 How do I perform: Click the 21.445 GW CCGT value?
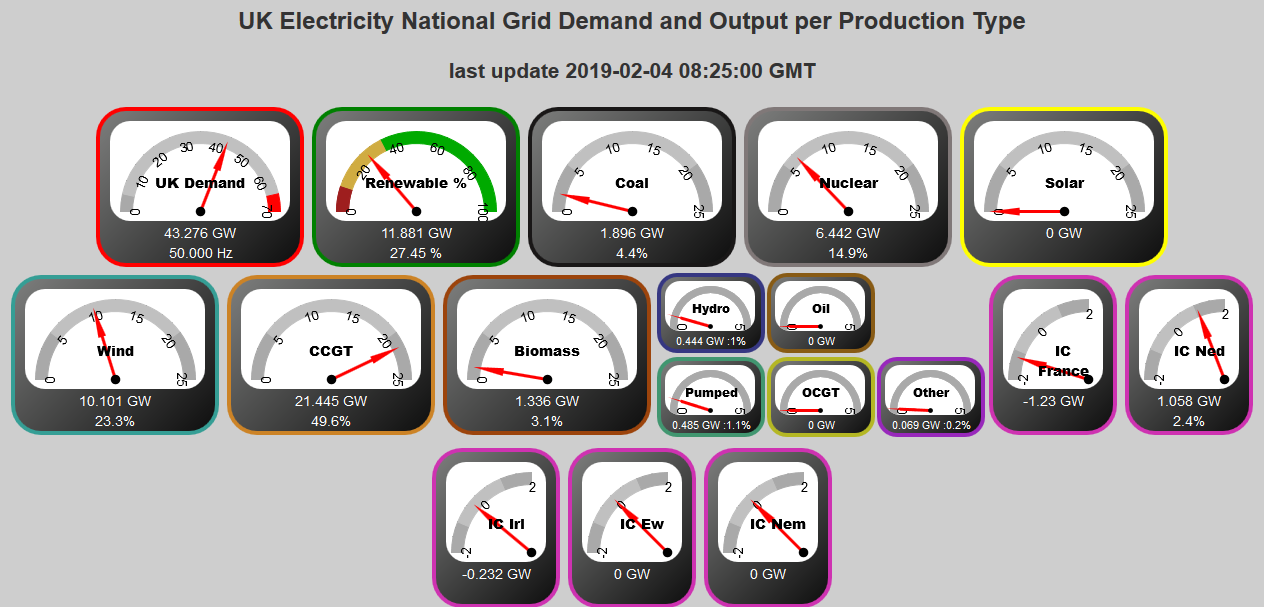tap(331, 401)
